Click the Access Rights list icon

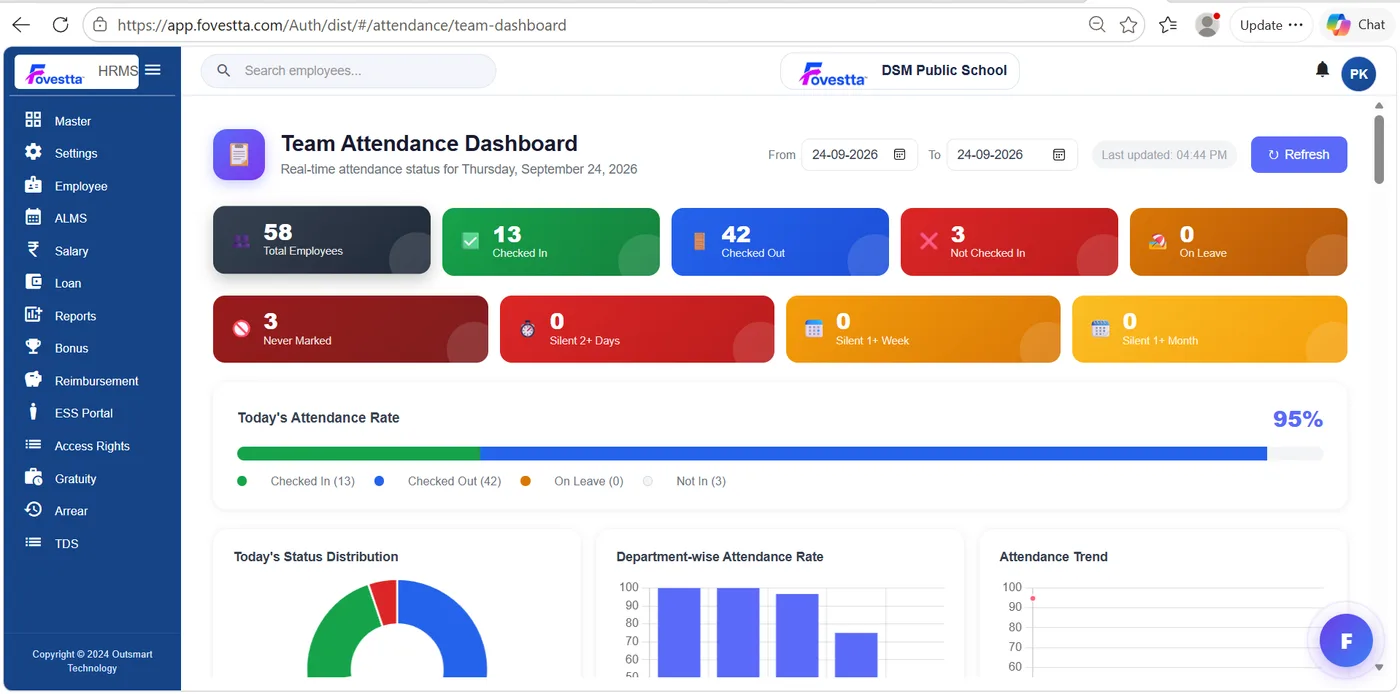33,445
